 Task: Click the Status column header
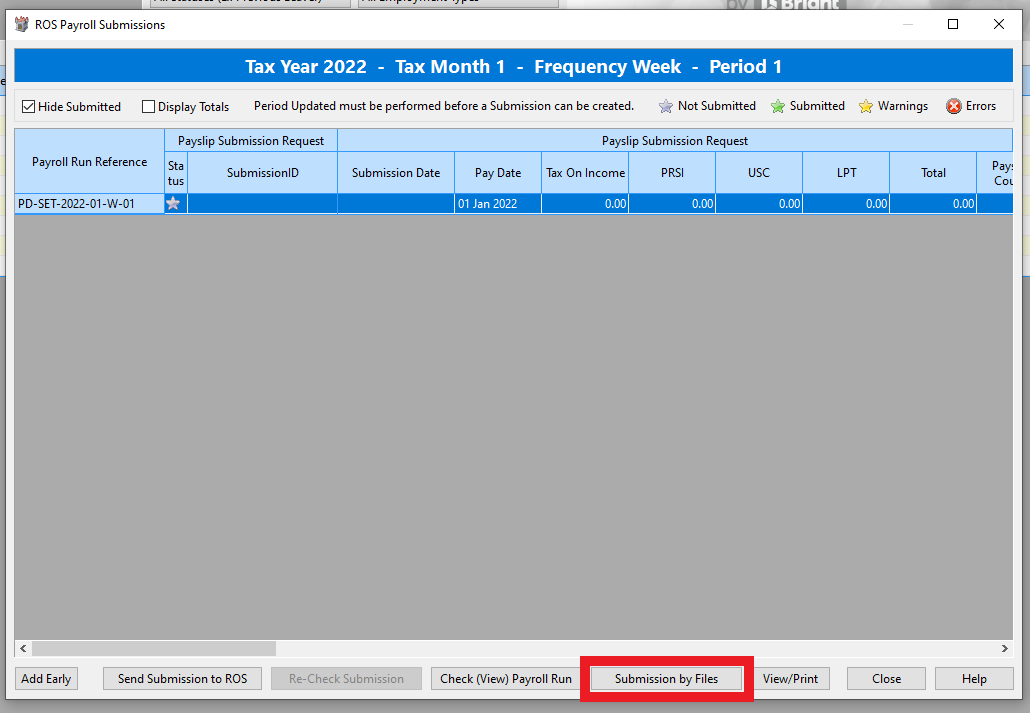pyautogui.click(x=176, y=173)
